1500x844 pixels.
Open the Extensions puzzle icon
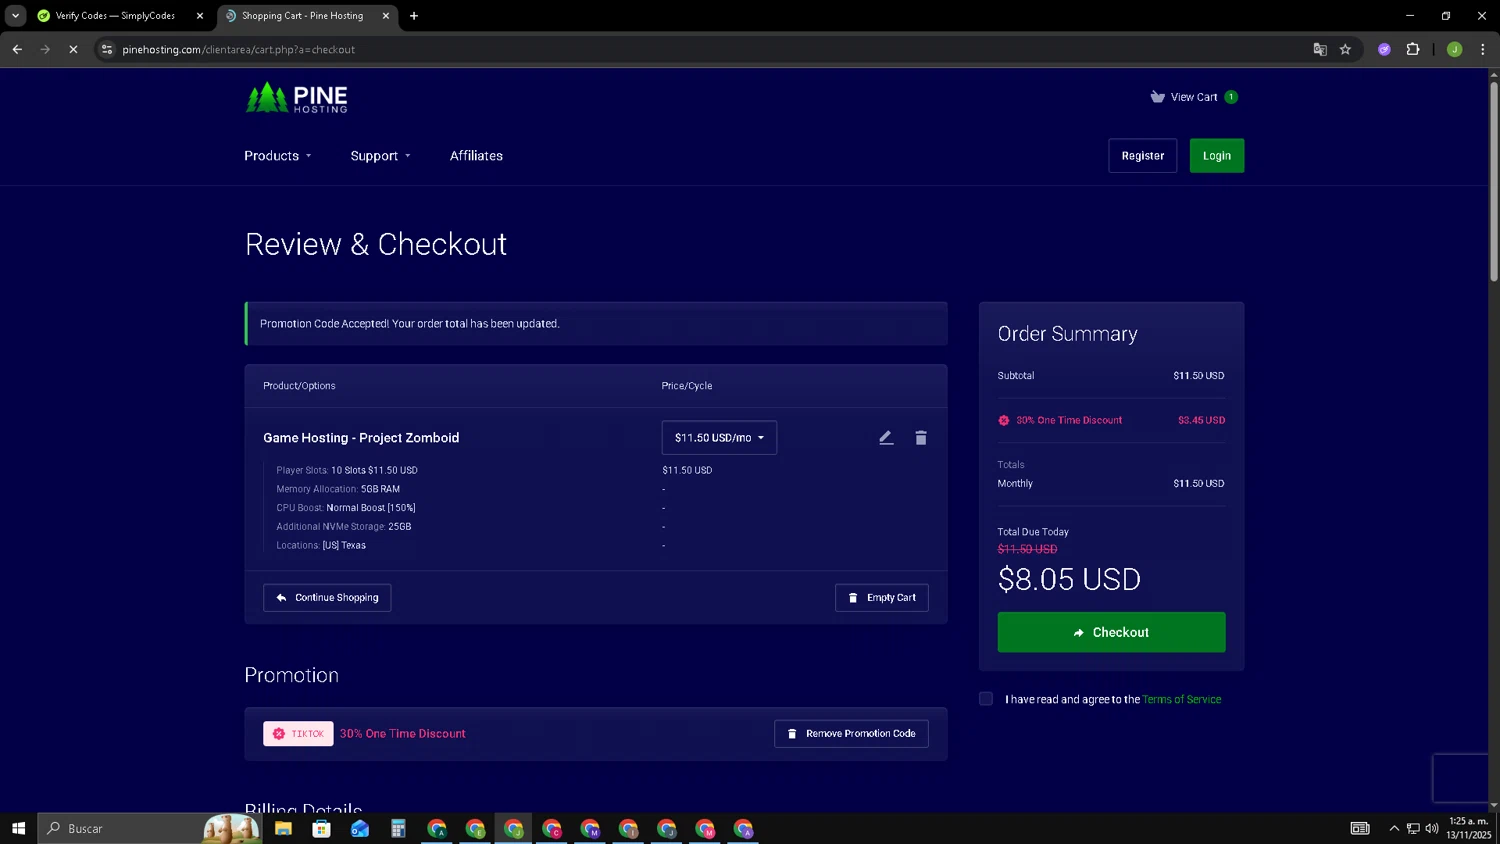point(1413,49)
